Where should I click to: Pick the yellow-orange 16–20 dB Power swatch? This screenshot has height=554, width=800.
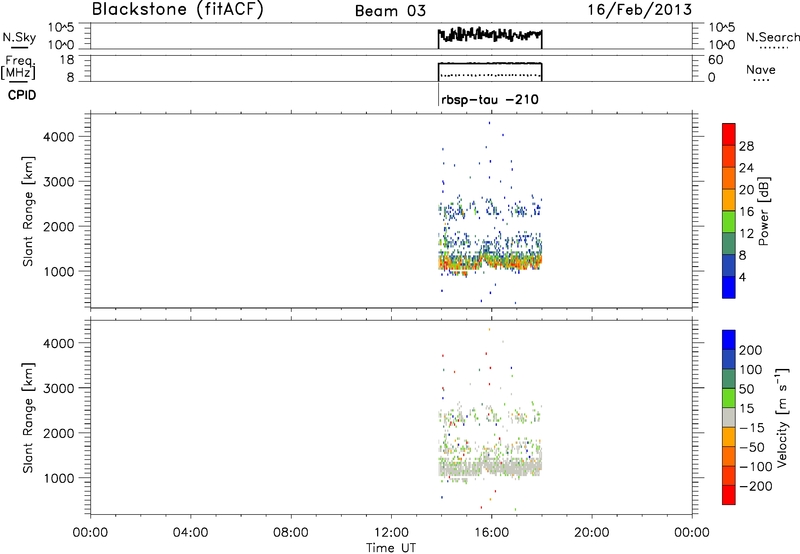(x=729, y=200)
